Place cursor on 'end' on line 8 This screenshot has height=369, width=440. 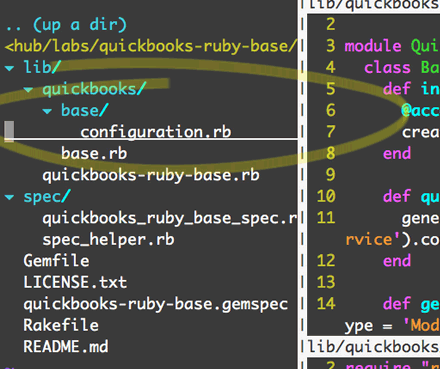(x=397, y=154)
